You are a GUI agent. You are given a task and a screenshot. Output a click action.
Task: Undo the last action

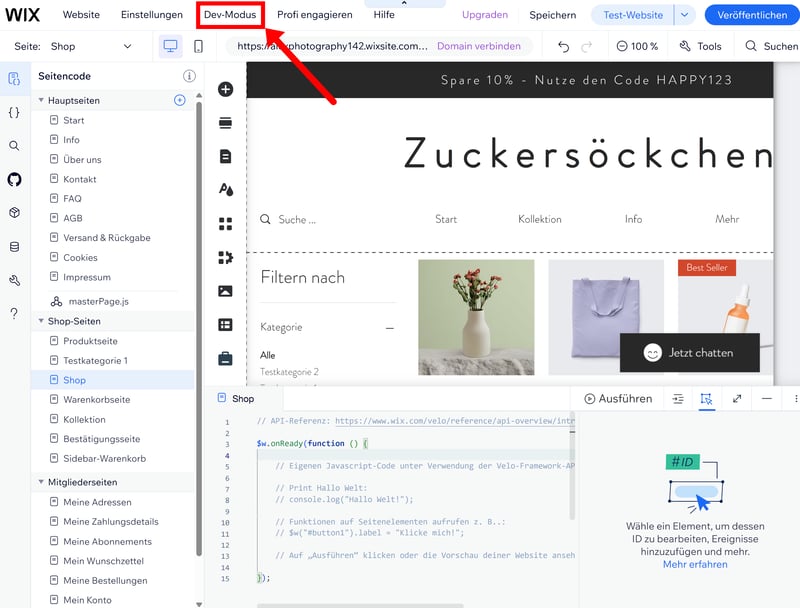(x=563, y=46)
